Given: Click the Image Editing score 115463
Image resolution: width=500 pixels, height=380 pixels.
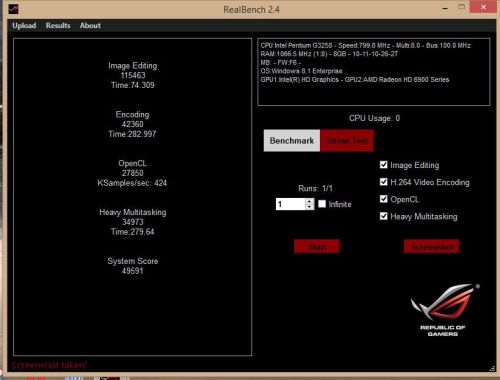Looking at the screenshot, I should (133, 75).
